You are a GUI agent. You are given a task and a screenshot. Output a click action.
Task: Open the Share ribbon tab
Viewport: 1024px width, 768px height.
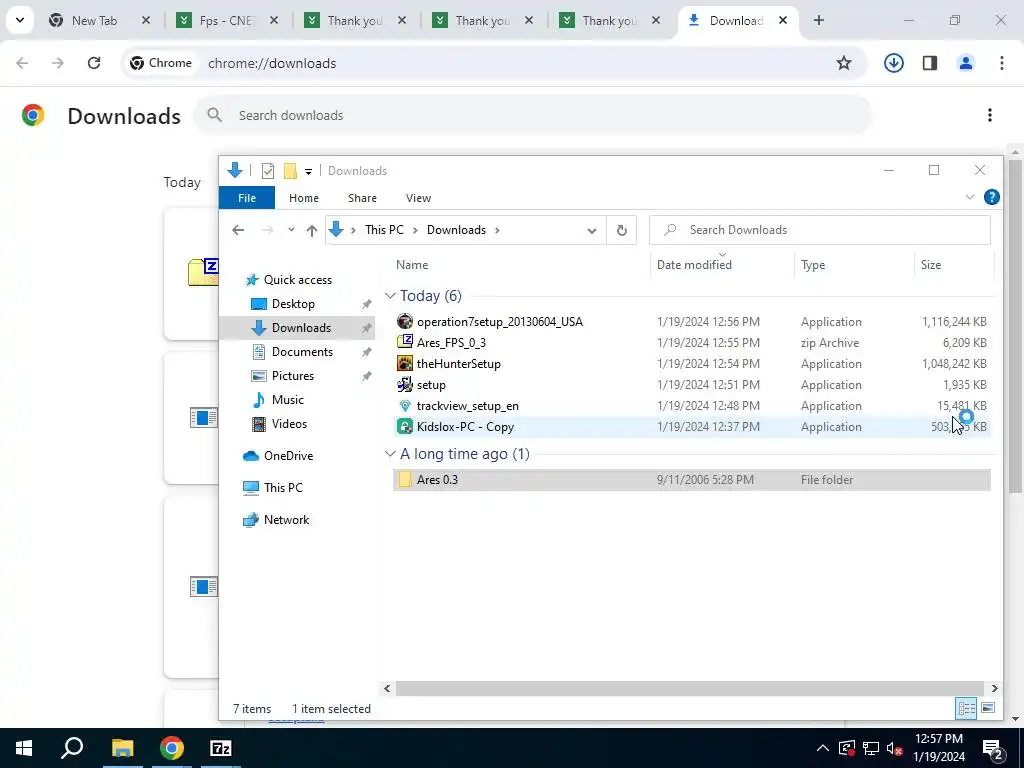coord(362,198)
